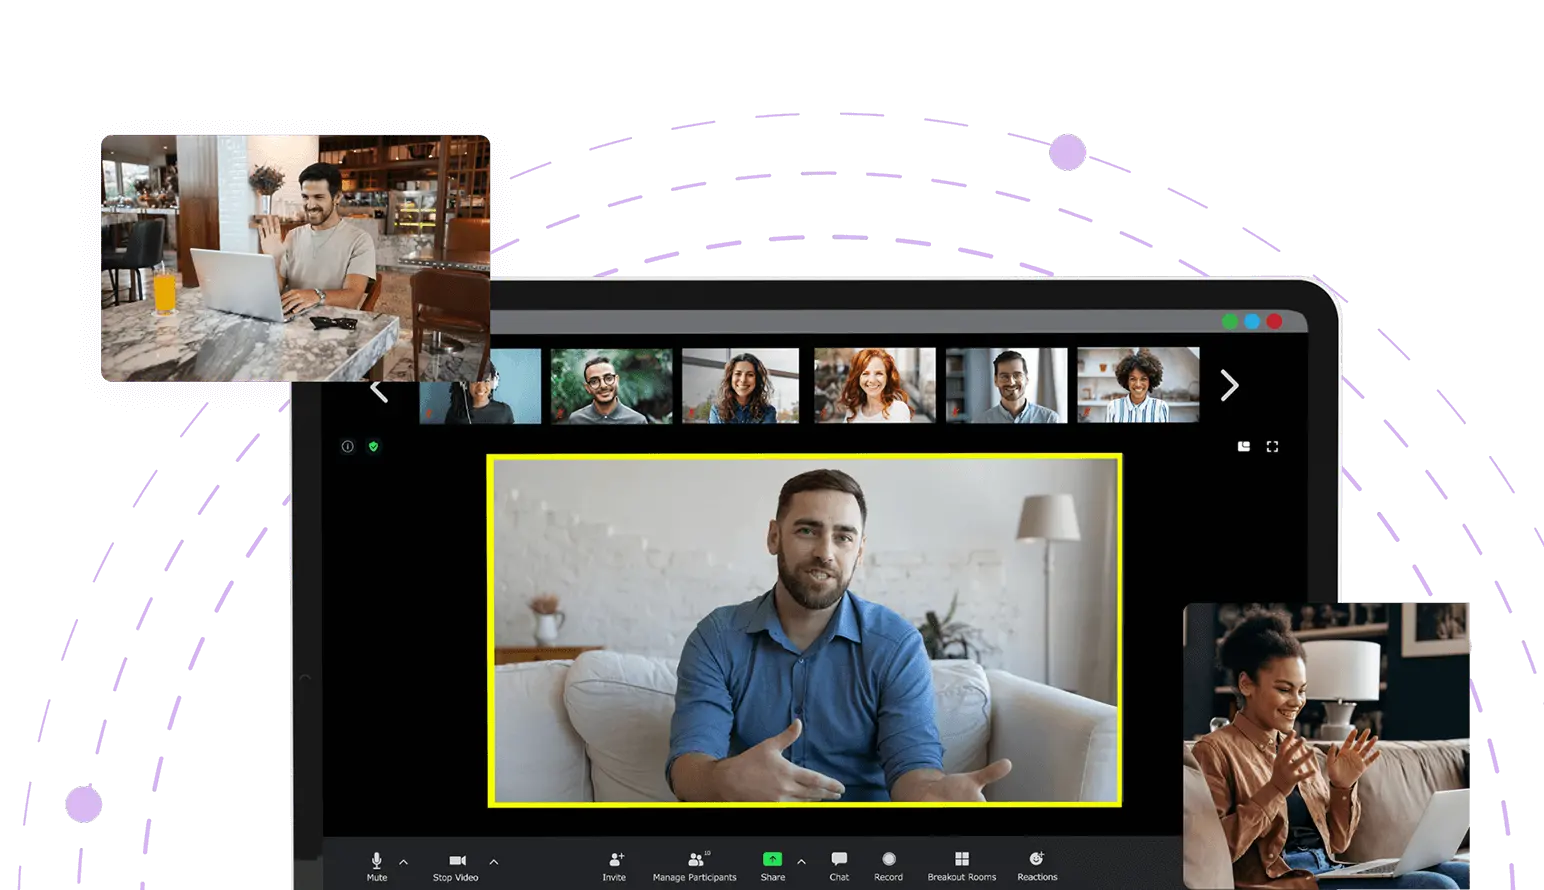Expand video options arrow beside Stop Video

(x=494, y=861)
